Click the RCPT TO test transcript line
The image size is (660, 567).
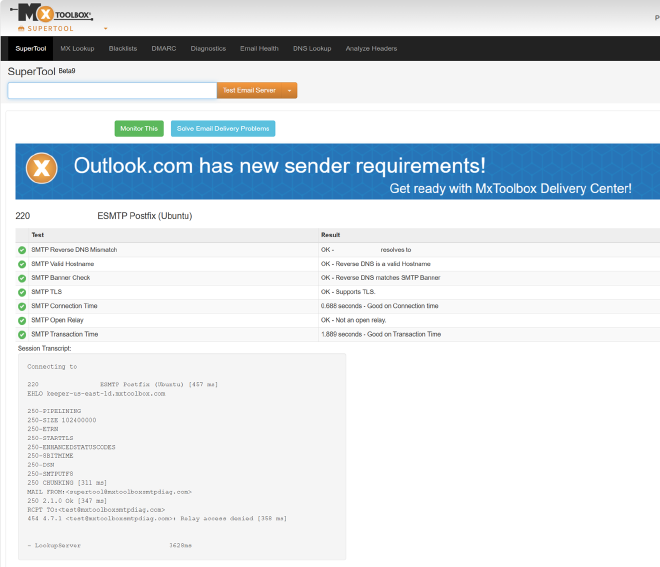pos(96,510)
